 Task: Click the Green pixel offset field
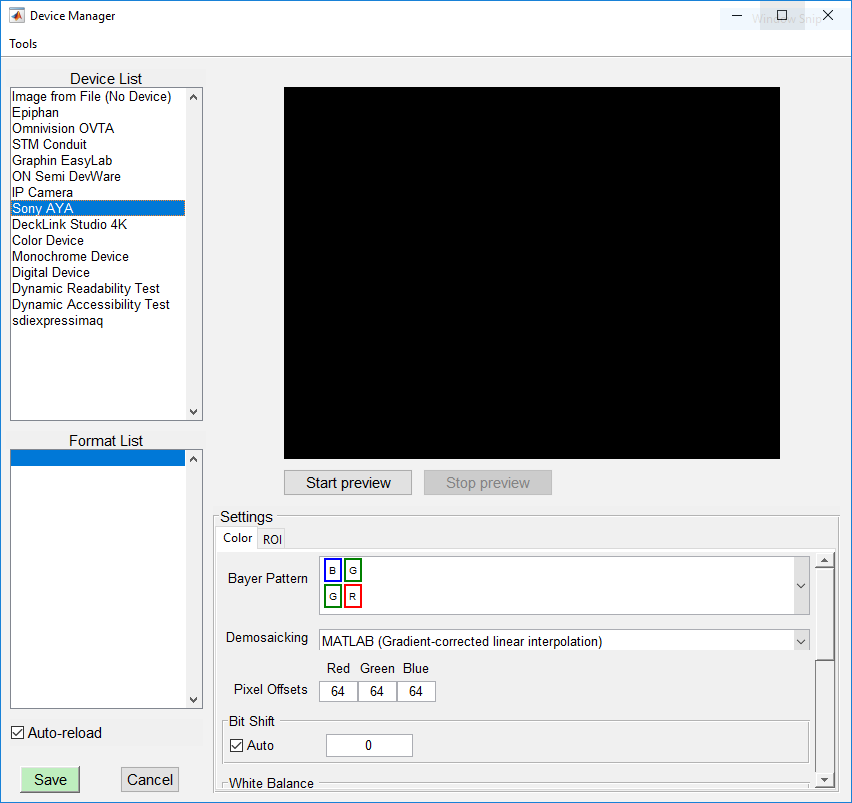(377, 691)
